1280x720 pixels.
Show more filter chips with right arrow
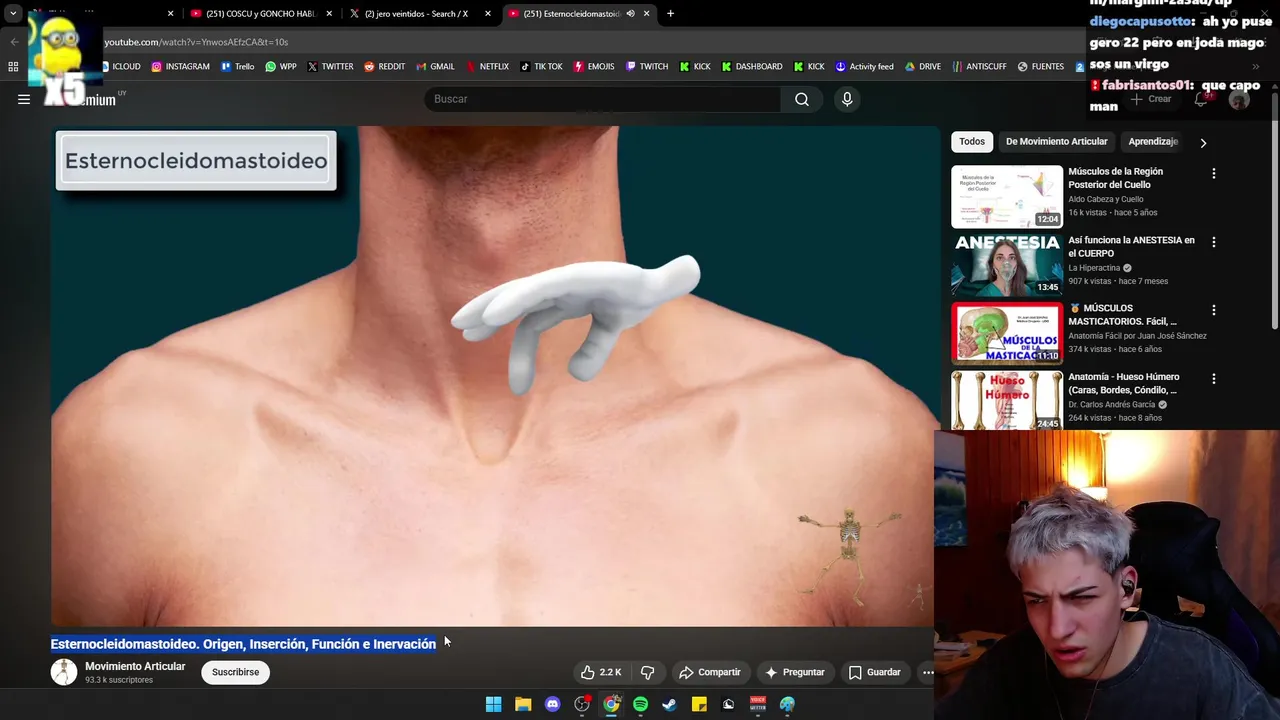click(1203, 143)
